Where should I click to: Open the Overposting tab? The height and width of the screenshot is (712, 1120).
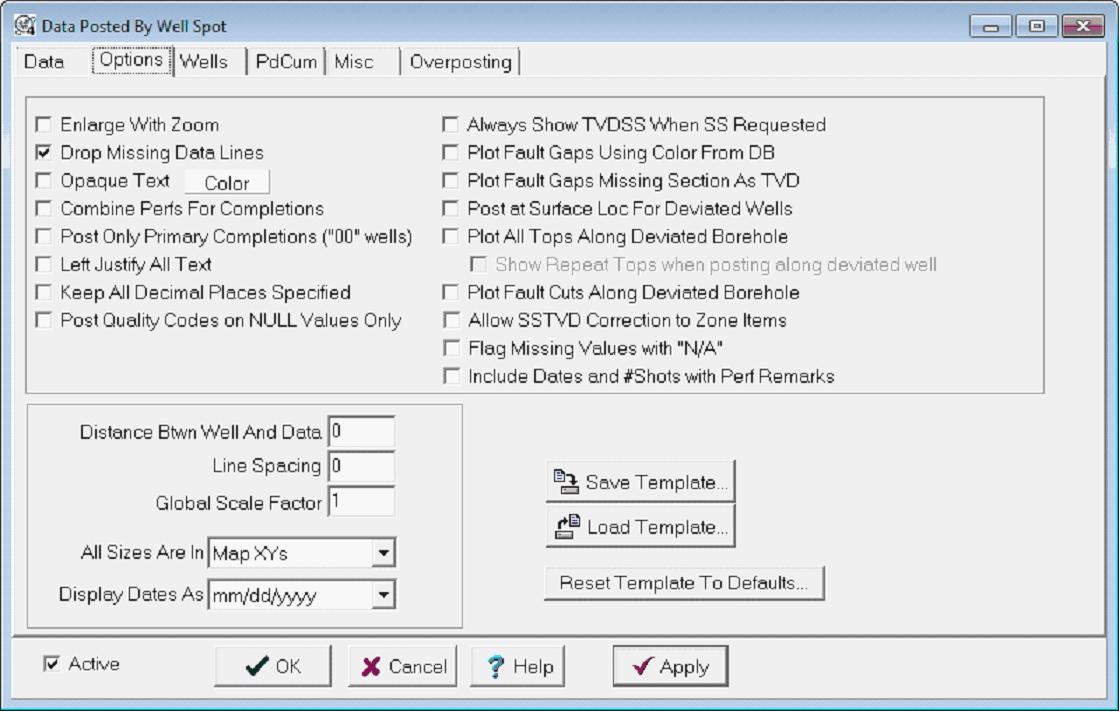(460, 62)
